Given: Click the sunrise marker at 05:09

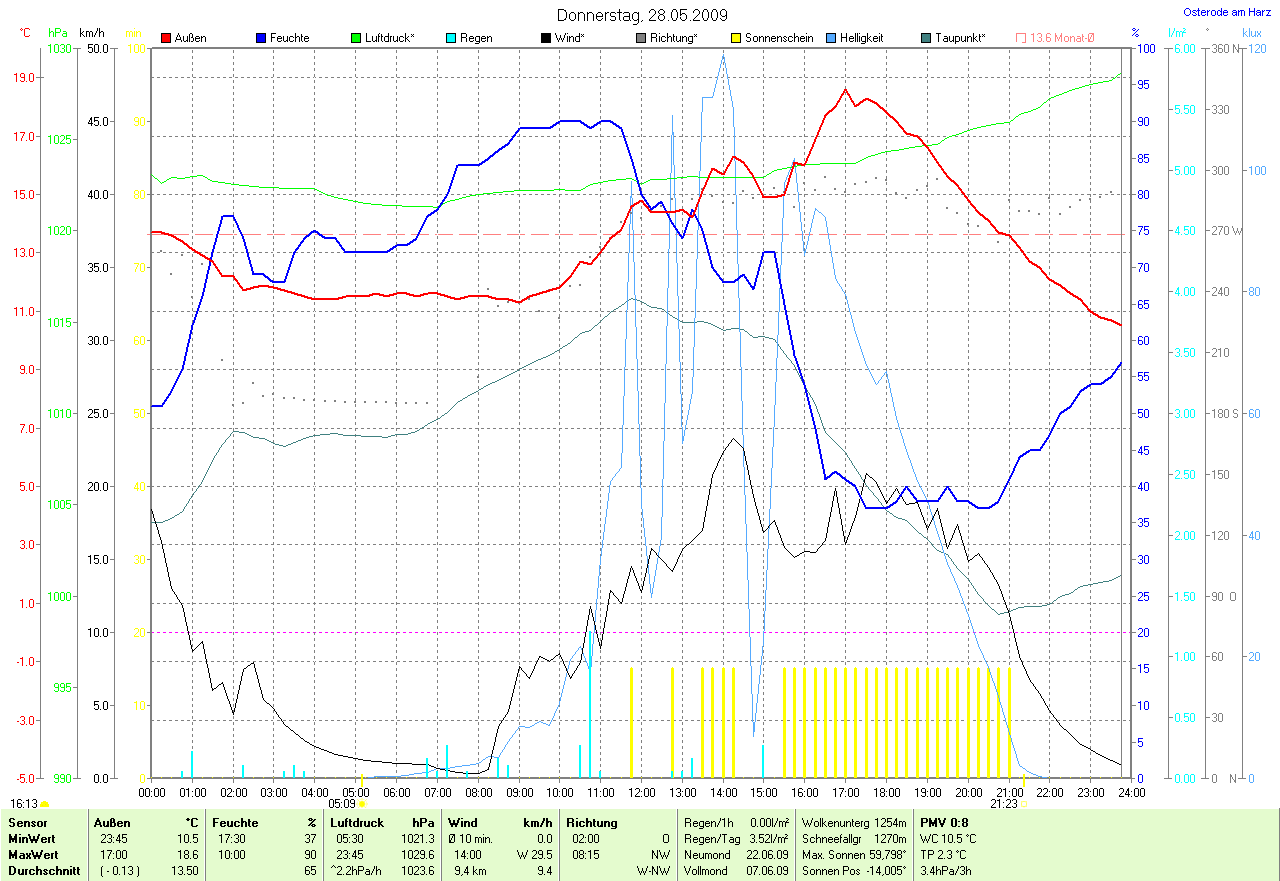Looking at the screenshot, I should click(x=362, y=803).
